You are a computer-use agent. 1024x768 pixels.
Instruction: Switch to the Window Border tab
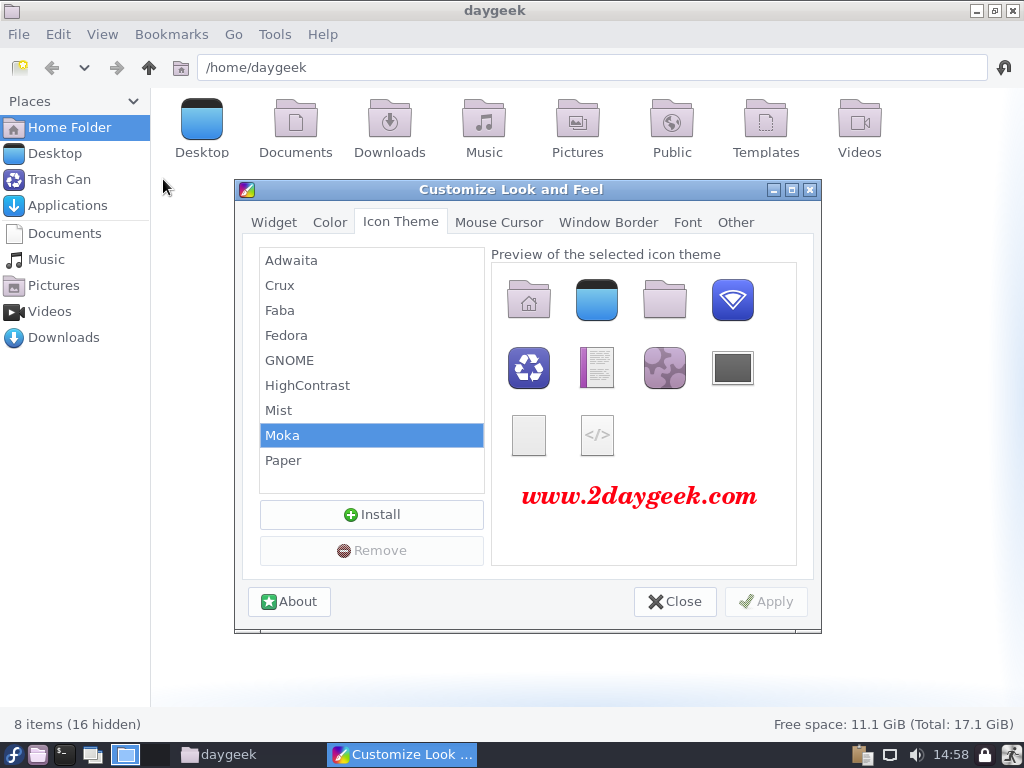pos(608,222)
